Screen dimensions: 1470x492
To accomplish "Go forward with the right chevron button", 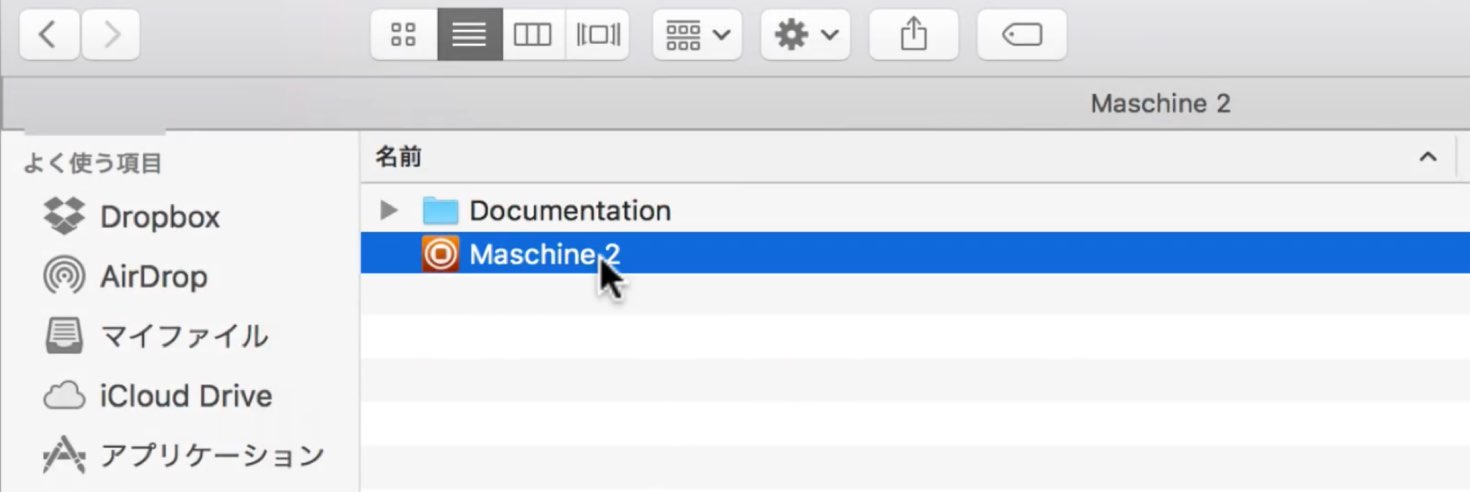I will [110, 35].
